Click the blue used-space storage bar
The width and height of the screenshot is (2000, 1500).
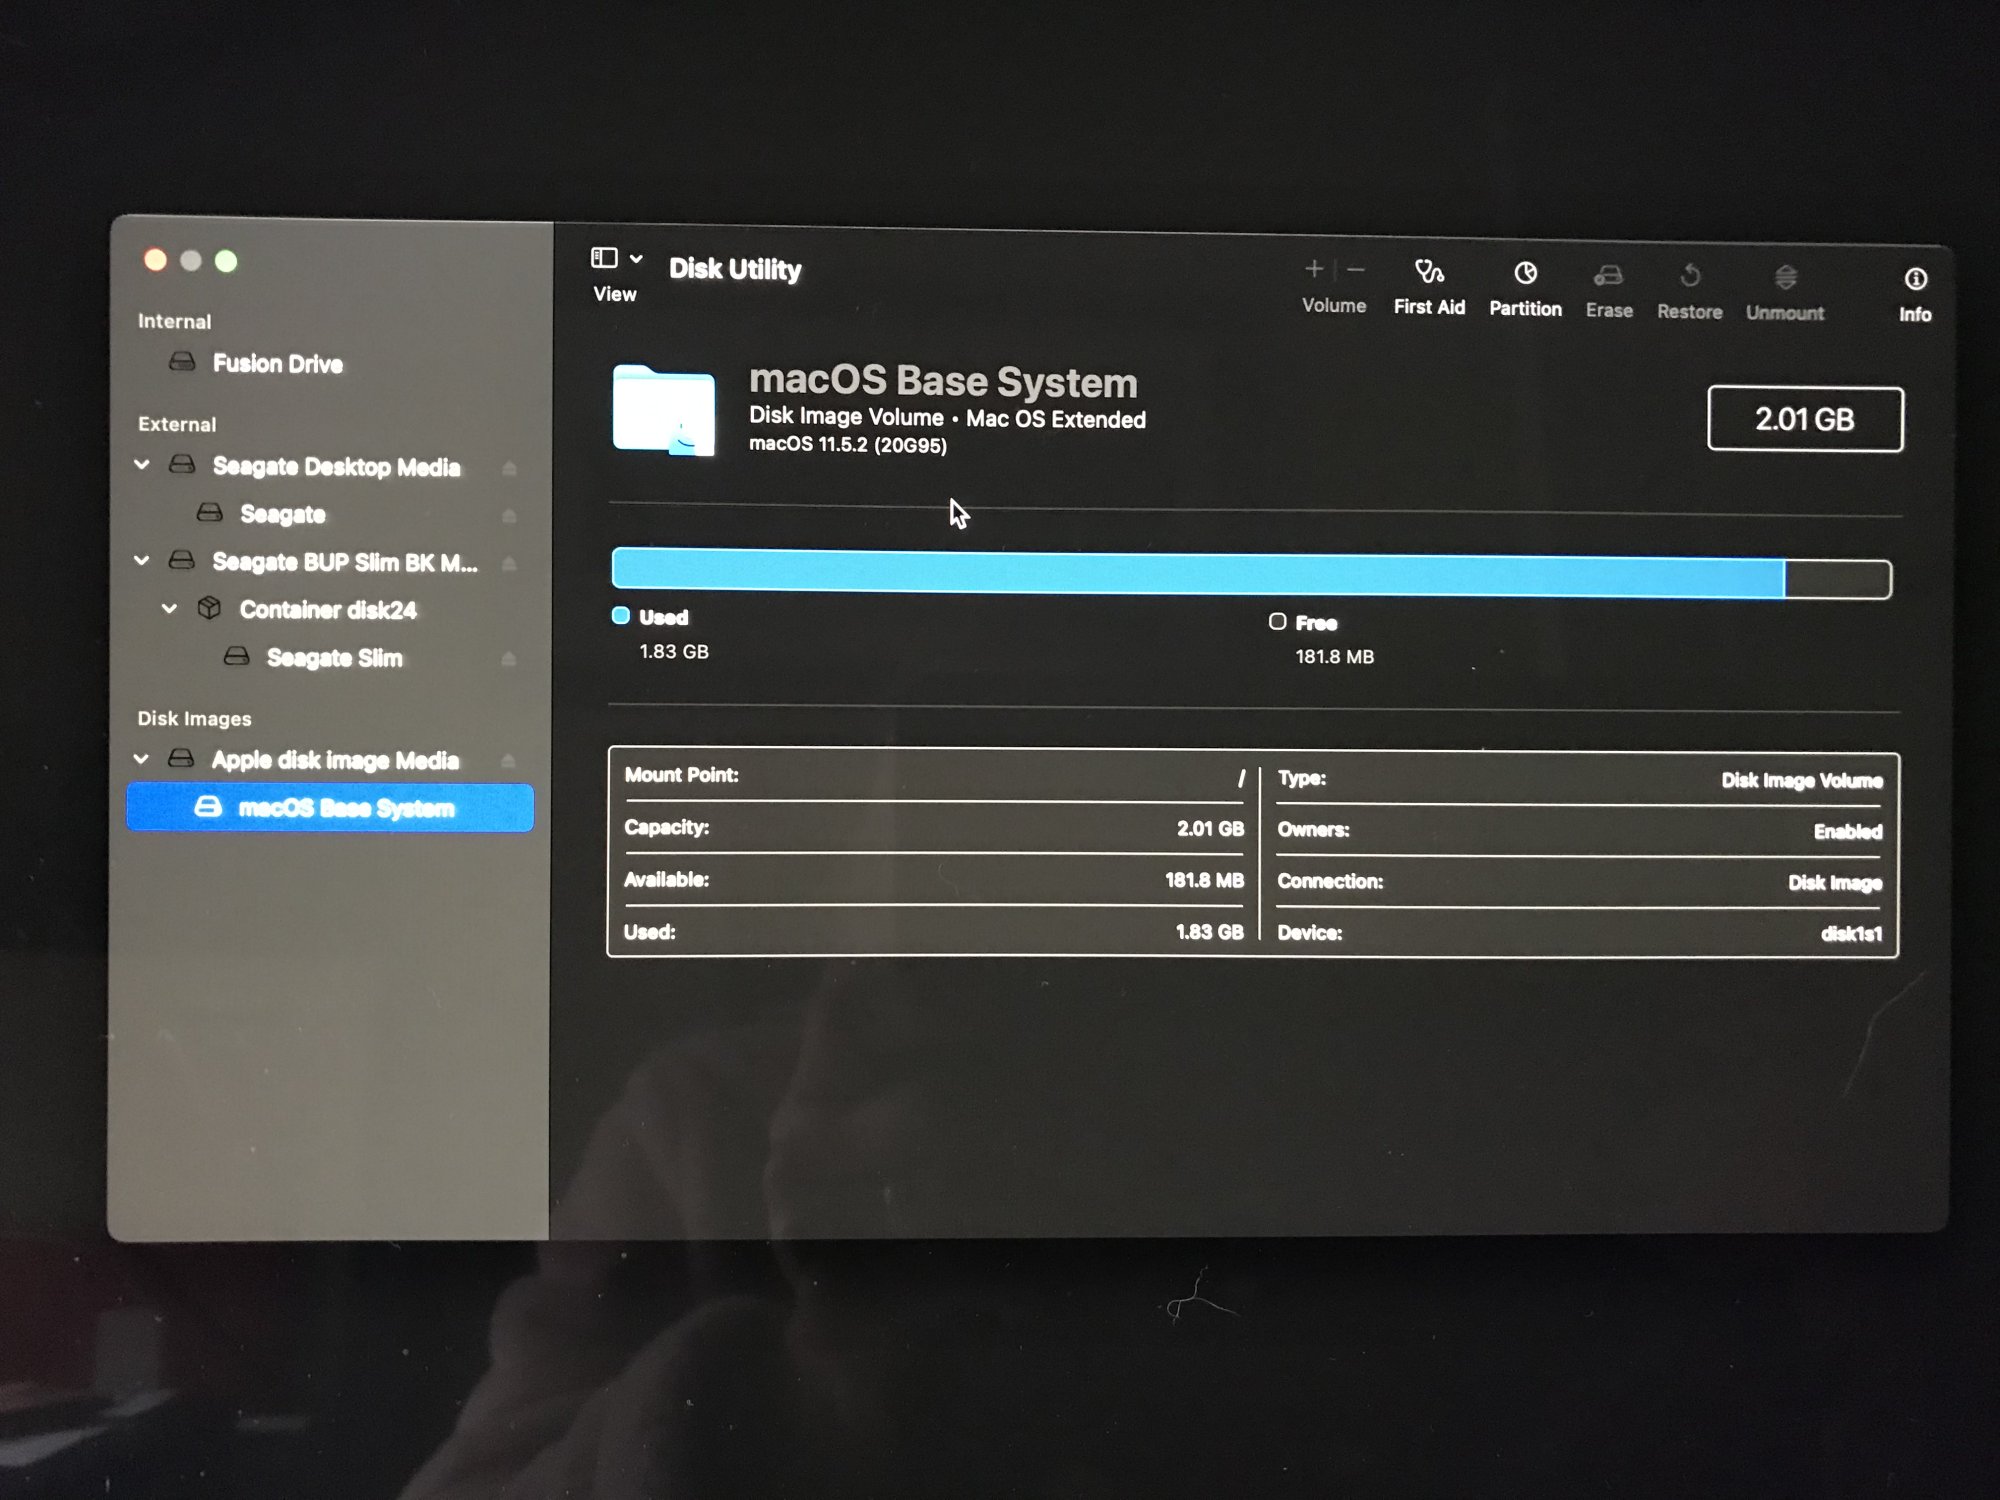pyautogui.click(x=1196, y=573)
